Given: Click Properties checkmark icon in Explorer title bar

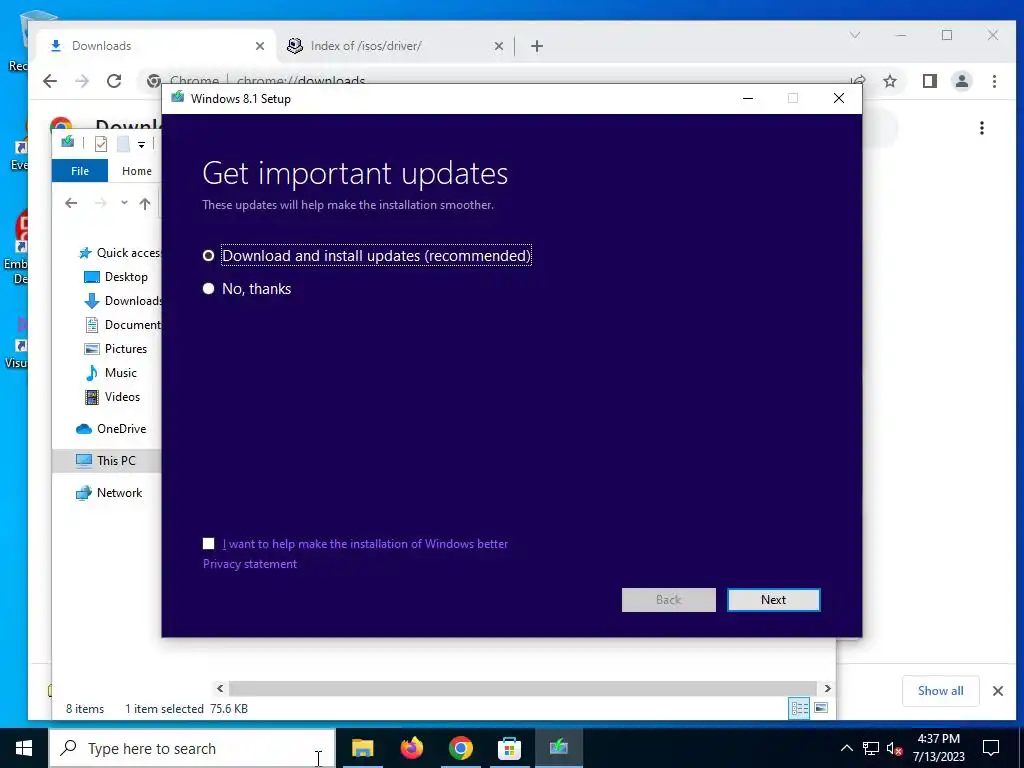Looking at the screenshot, I should click(101, 144).
